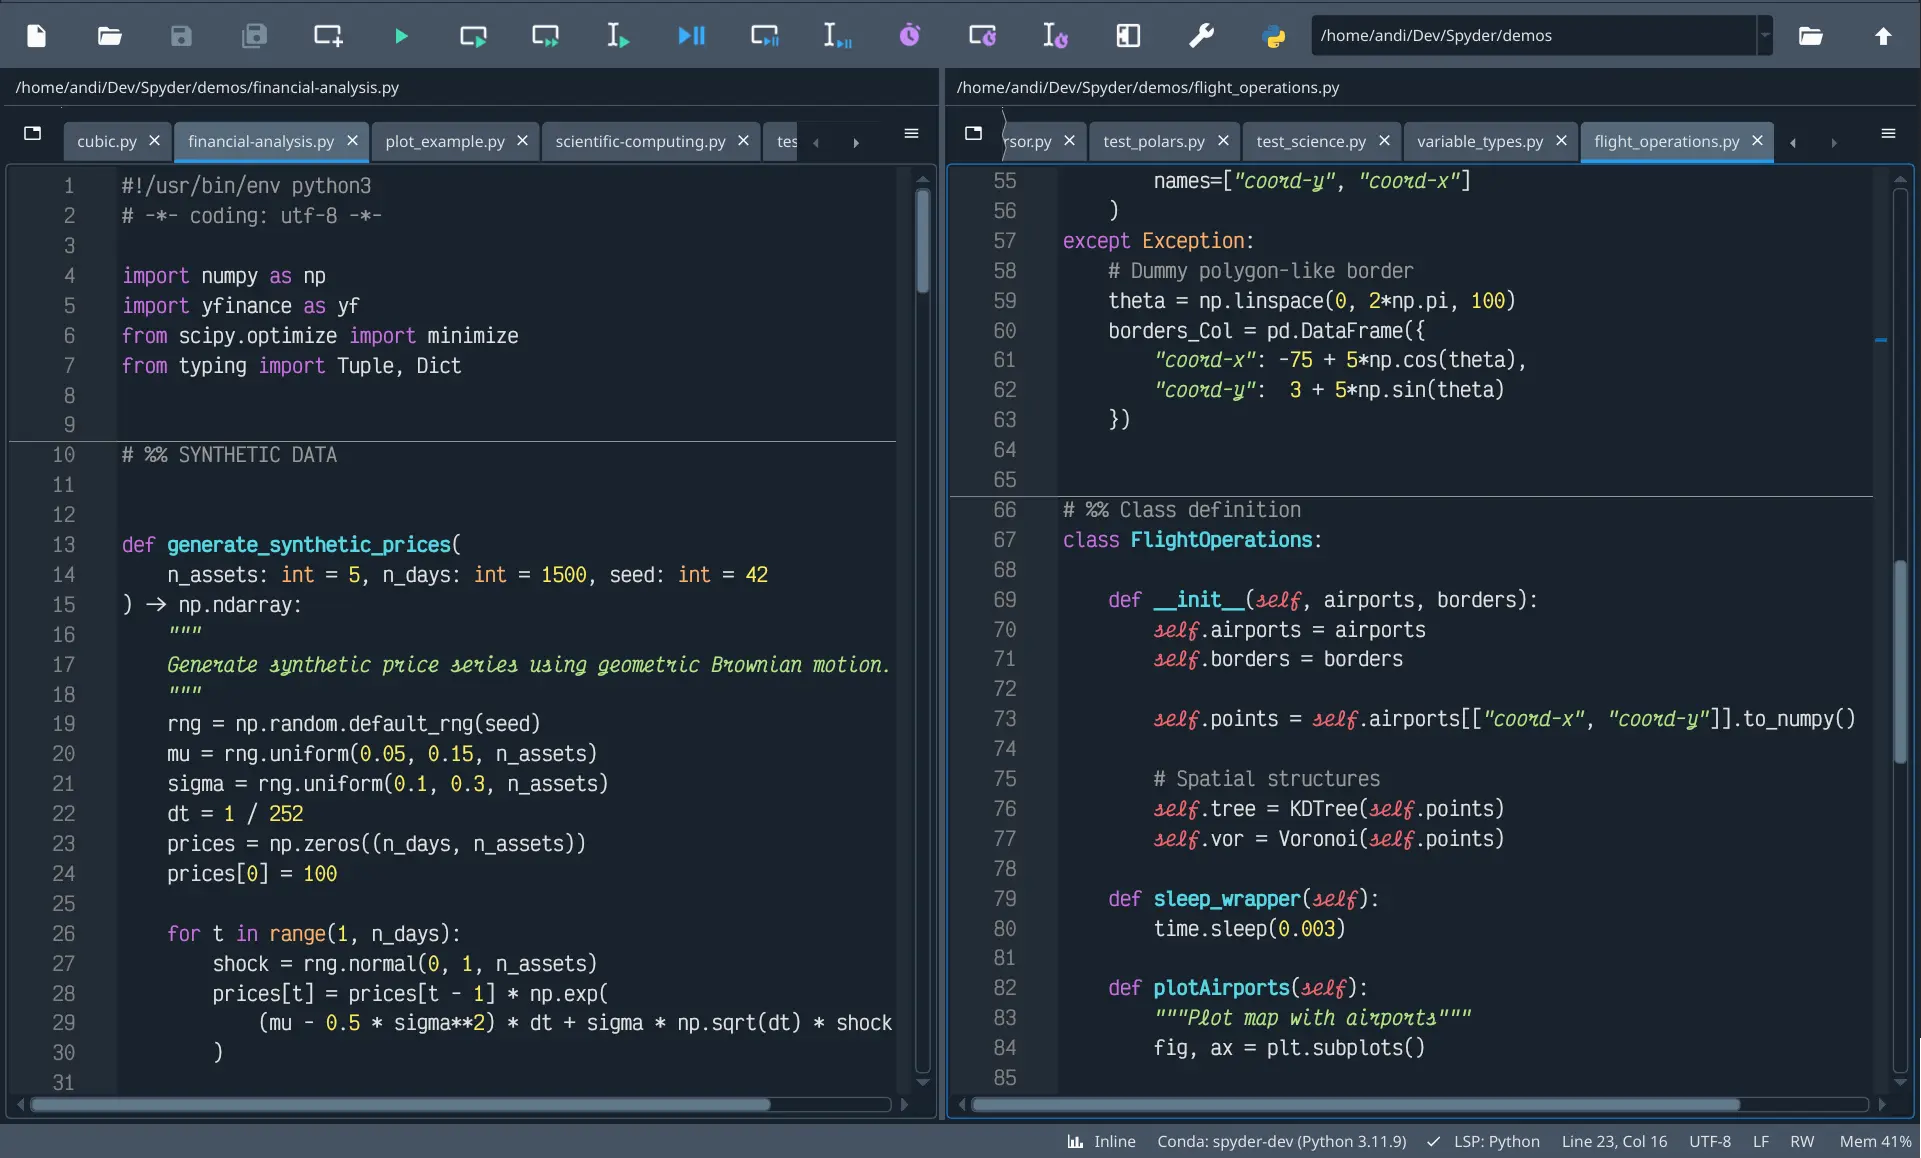Close the cubic.py tab

[154, 141]
